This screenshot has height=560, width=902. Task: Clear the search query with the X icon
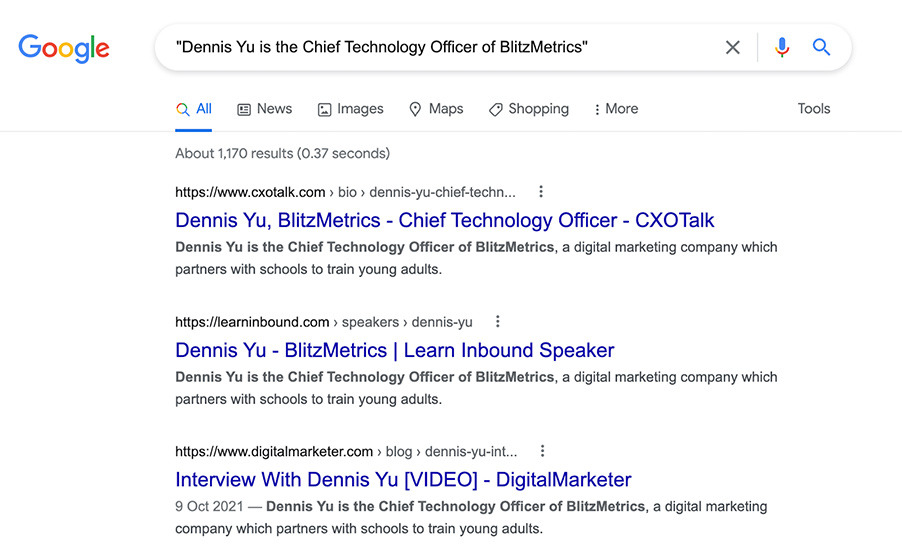click(x=732, y=47)
